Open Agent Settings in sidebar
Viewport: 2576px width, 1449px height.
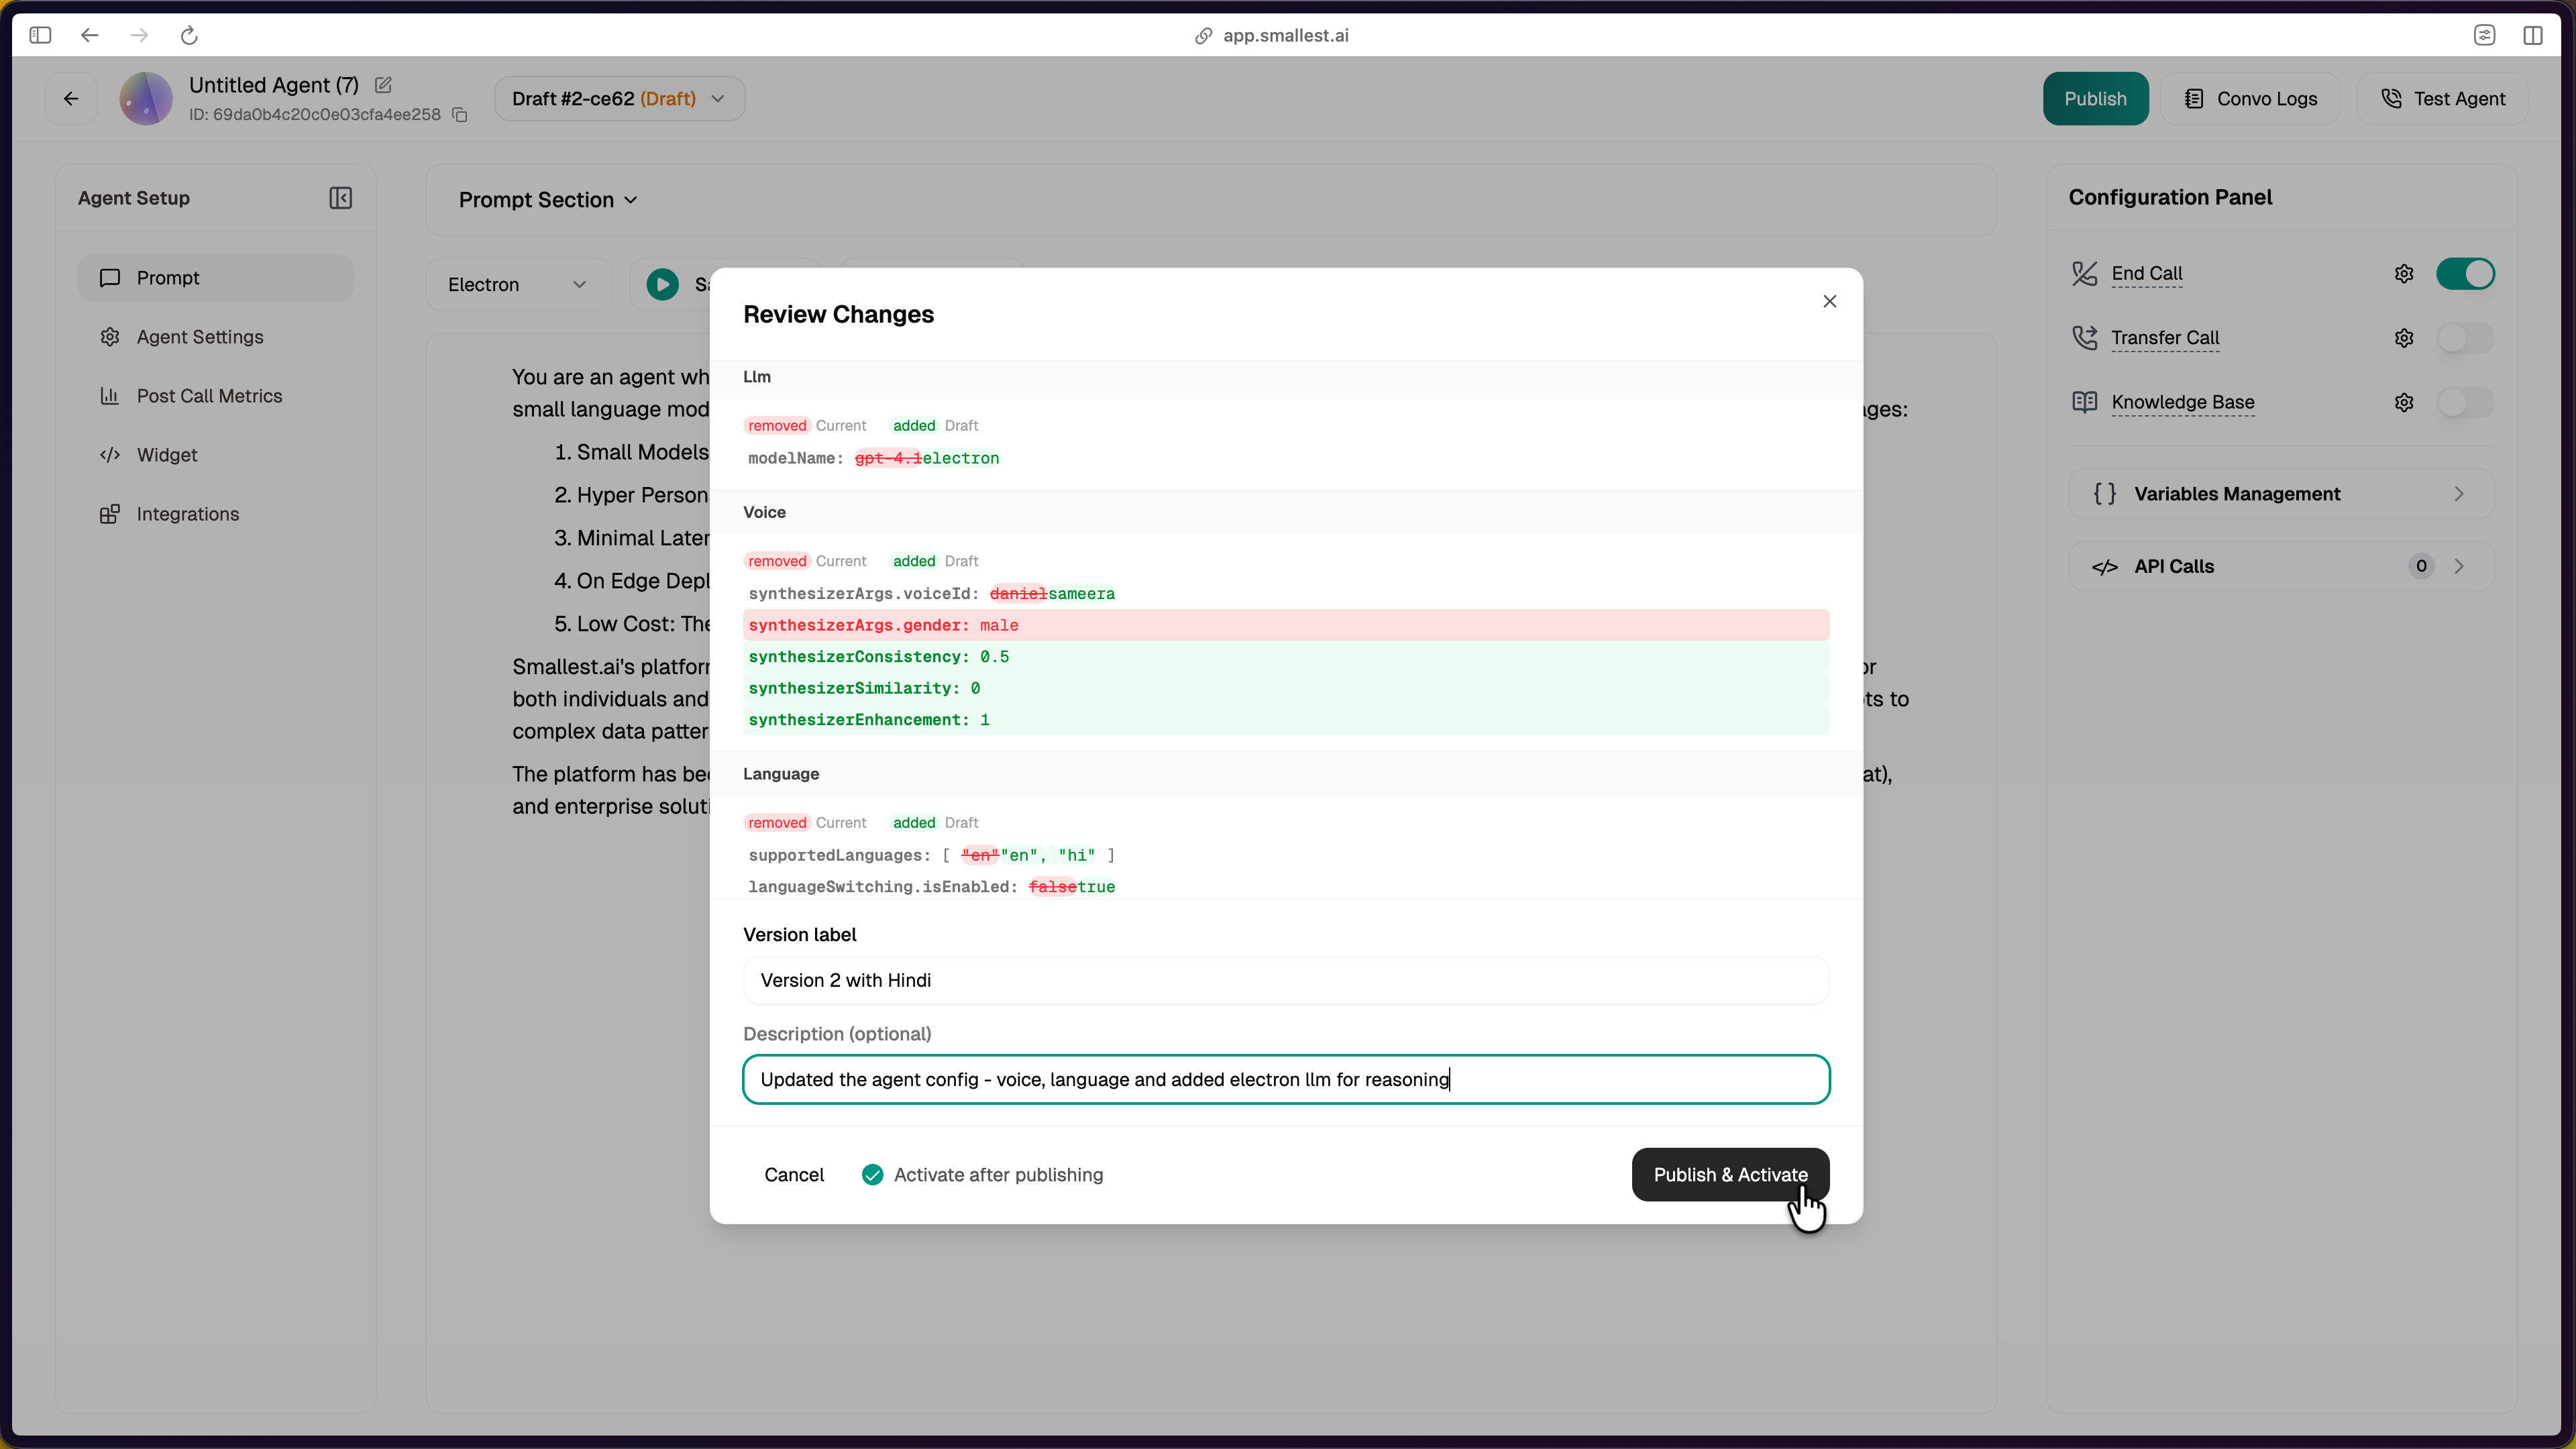[200, 337]
